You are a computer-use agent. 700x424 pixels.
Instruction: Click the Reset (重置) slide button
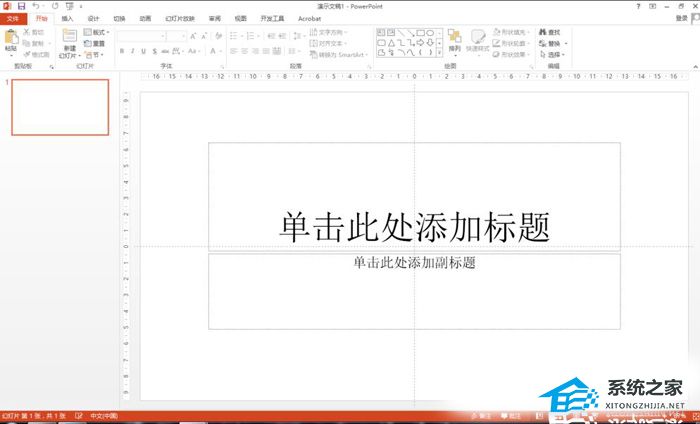96,44
